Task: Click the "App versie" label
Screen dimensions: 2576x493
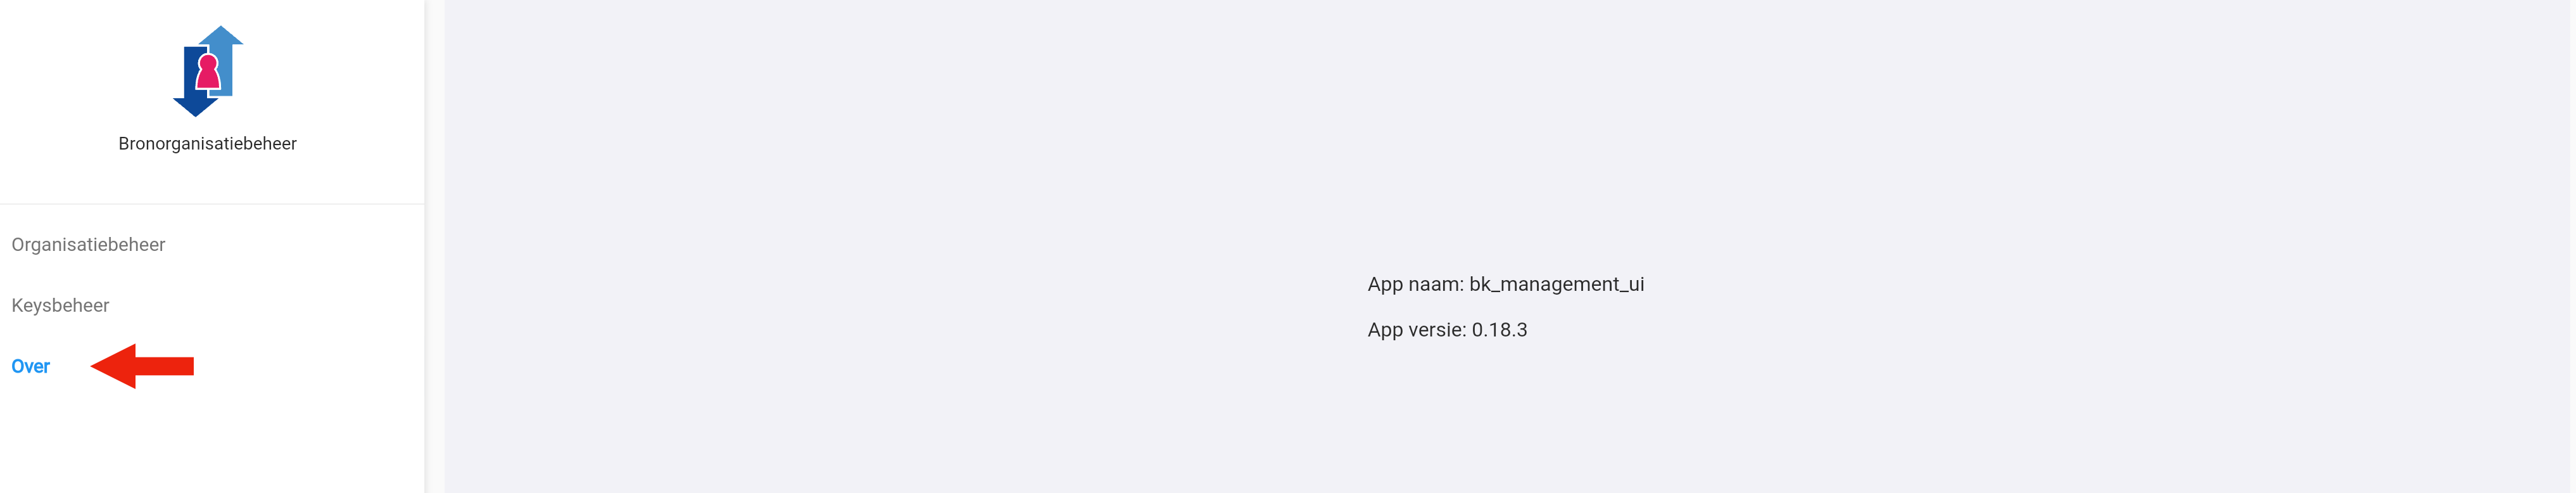Action: click(x=1416, y=330)
